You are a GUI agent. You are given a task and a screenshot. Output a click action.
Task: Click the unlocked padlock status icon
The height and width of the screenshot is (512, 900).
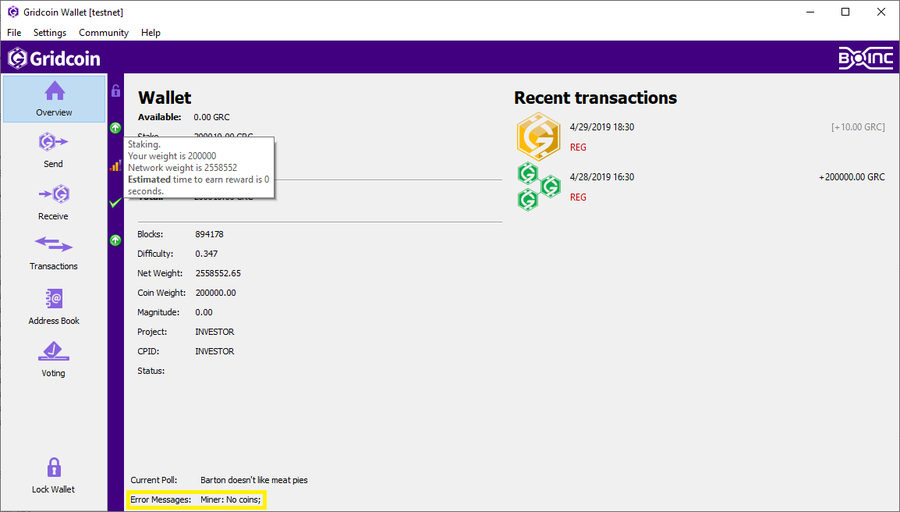(116, 90)
